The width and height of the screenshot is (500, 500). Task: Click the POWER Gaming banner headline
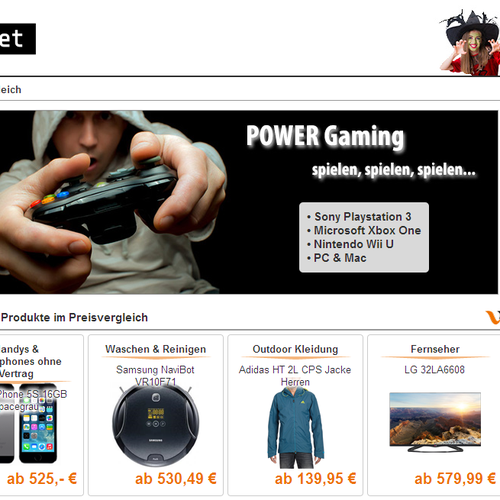[x=325, y=137]
